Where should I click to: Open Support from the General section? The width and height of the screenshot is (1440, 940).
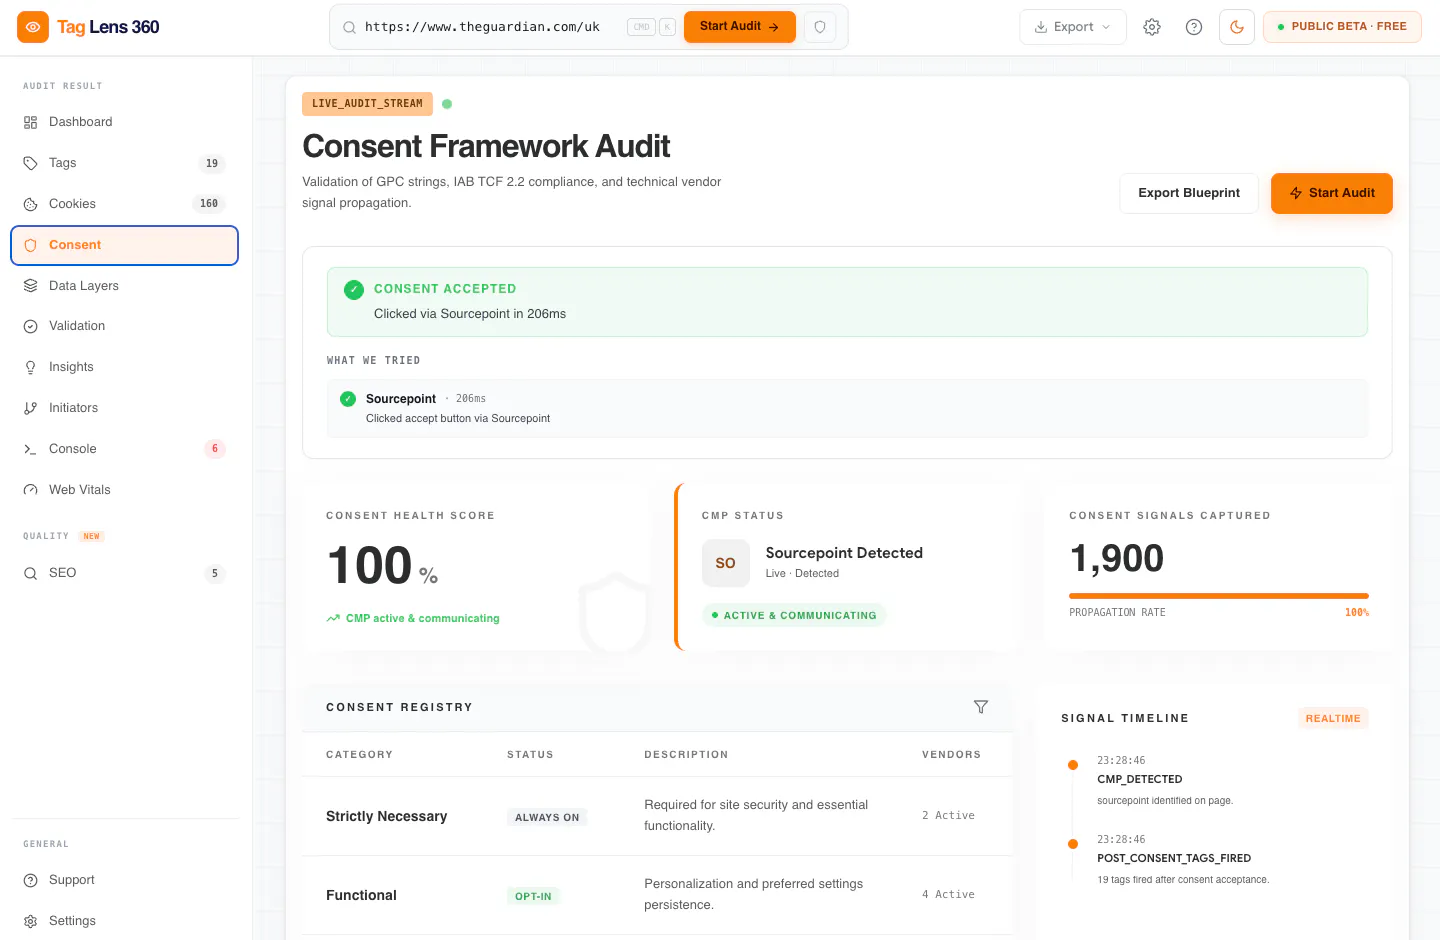tap(125, 880)
